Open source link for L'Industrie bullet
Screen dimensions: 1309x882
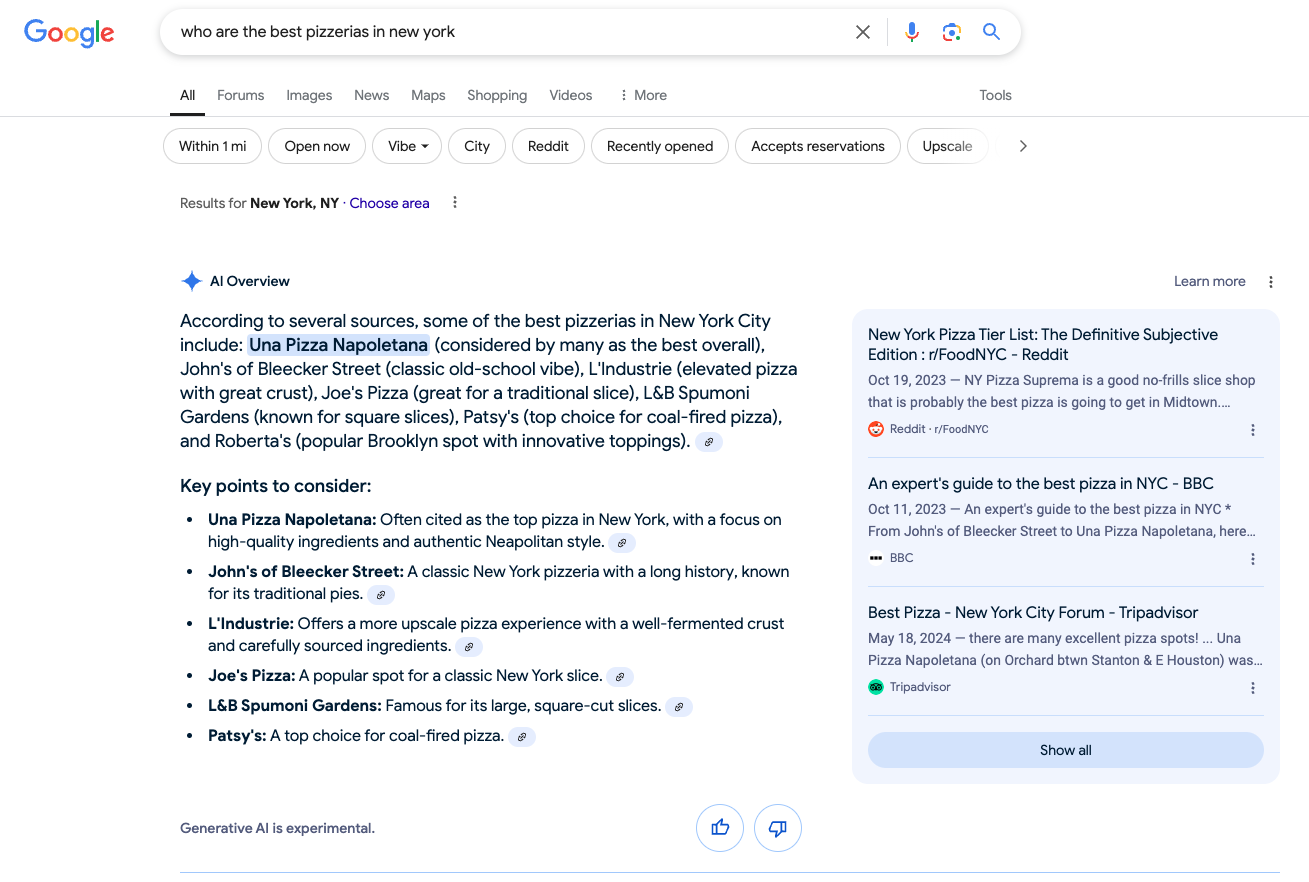(x=469, y=647)
